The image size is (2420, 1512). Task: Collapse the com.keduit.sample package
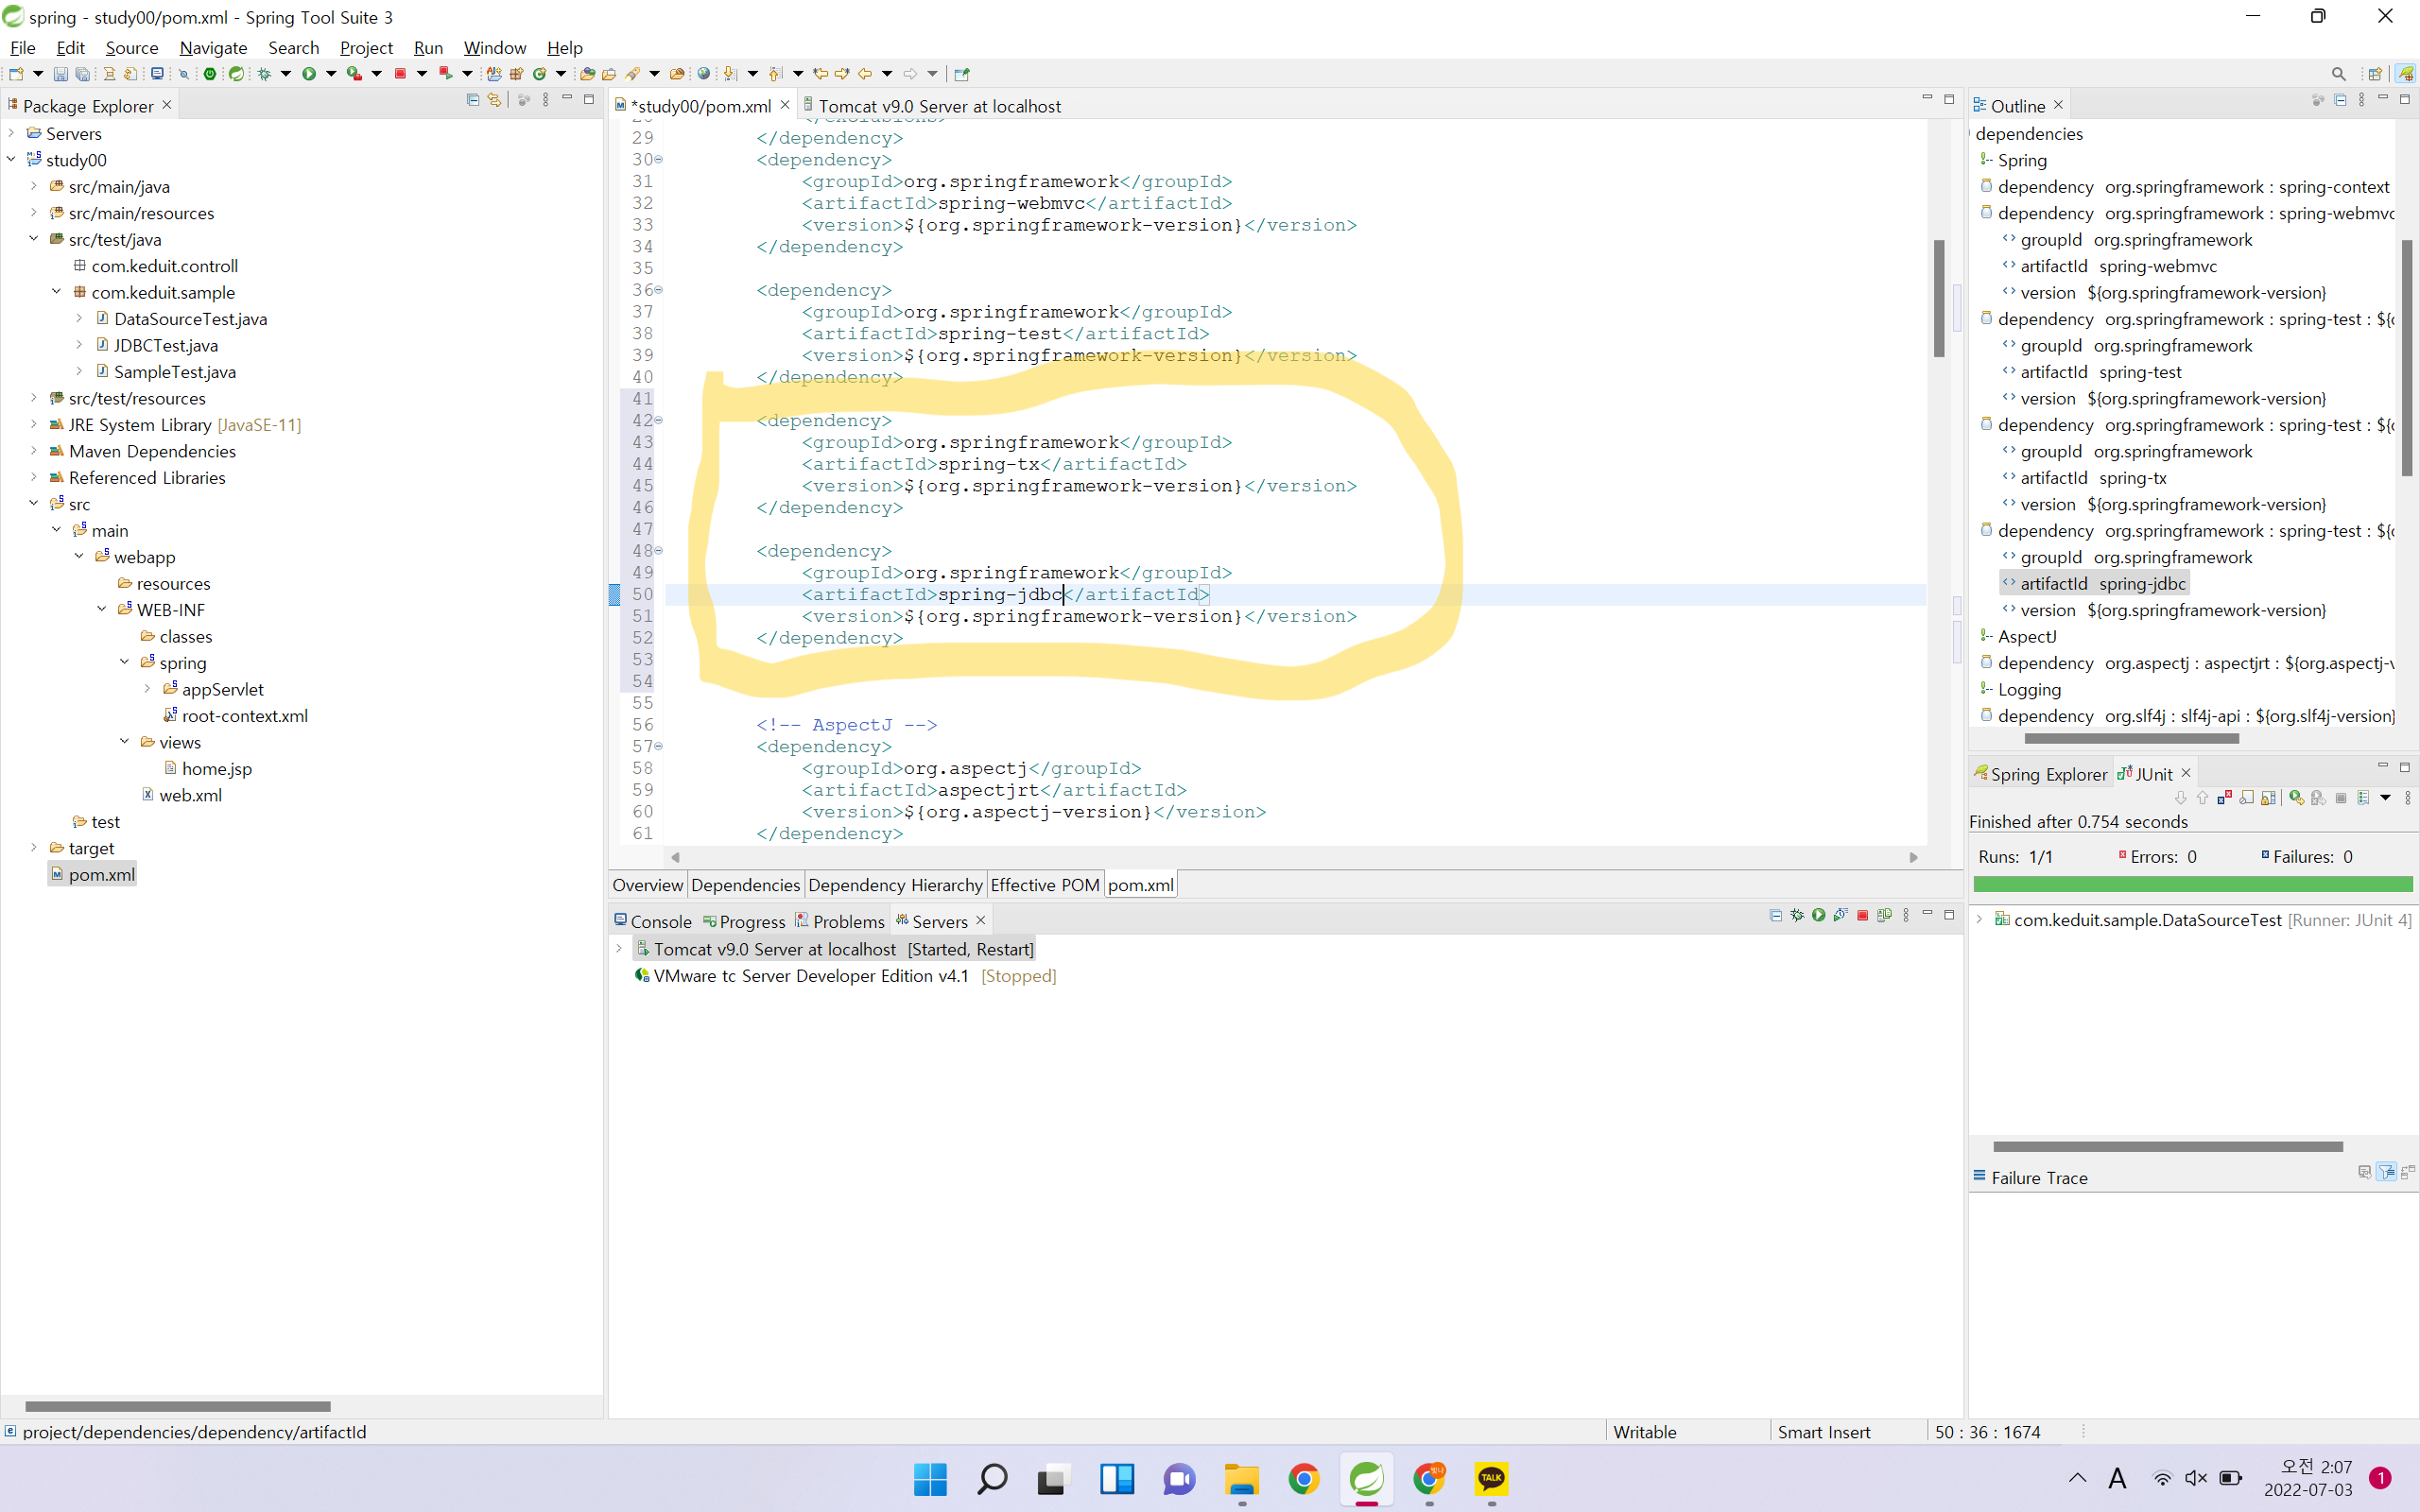(x=56, y=292)
